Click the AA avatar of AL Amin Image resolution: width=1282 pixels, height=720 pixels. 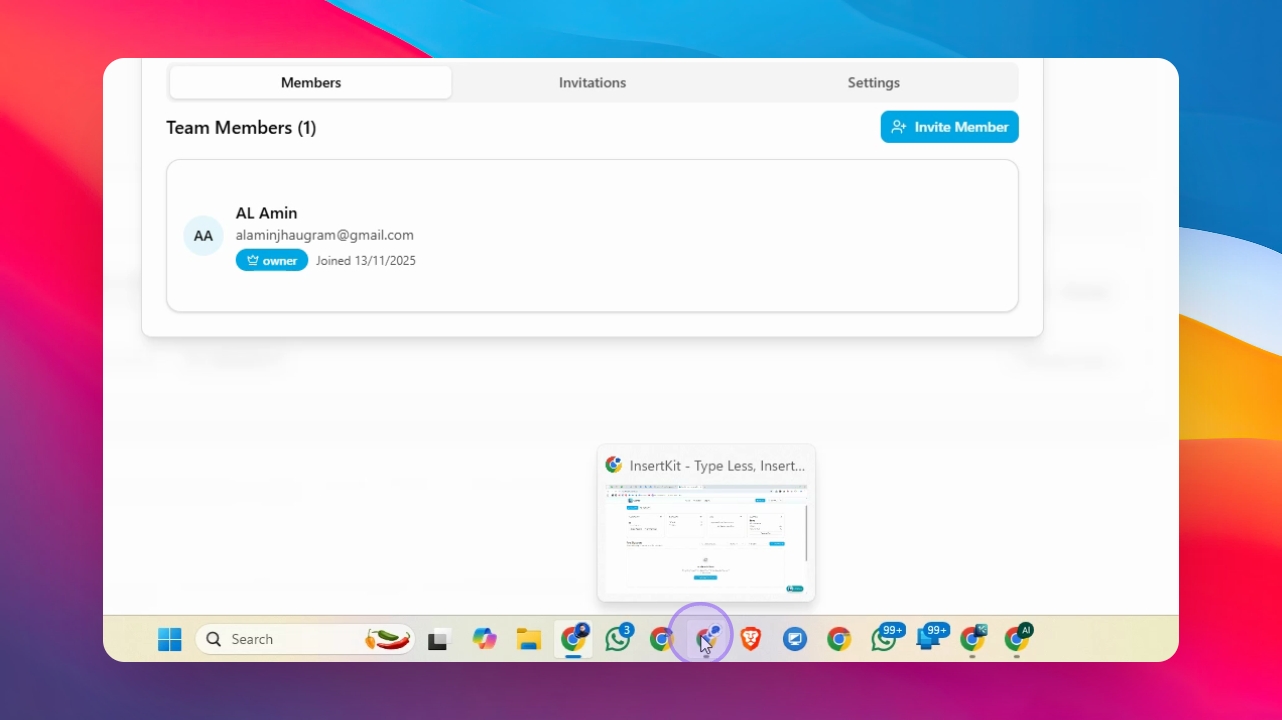(x=203, y=236)
